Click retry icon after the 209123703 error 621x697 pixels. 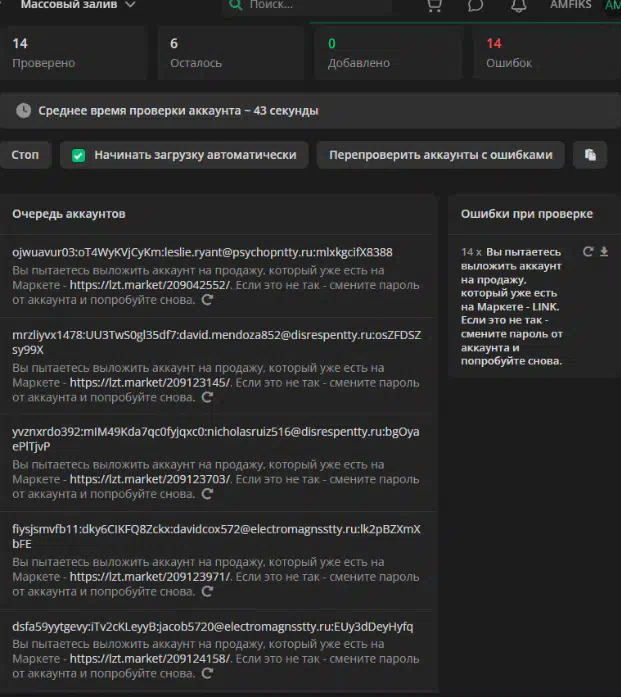click(208, 493)
